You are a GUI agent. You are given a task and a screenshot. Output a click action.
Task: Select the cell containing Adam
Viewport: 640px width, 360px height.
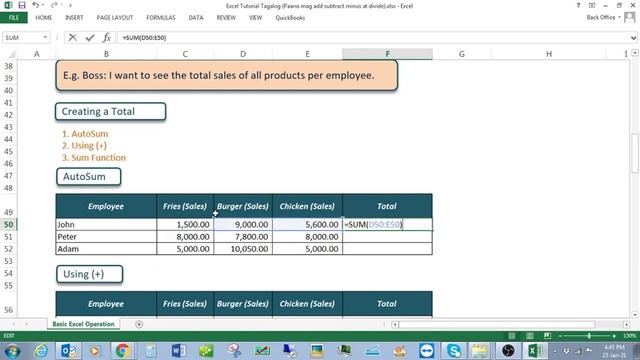[x=106, y=249]
